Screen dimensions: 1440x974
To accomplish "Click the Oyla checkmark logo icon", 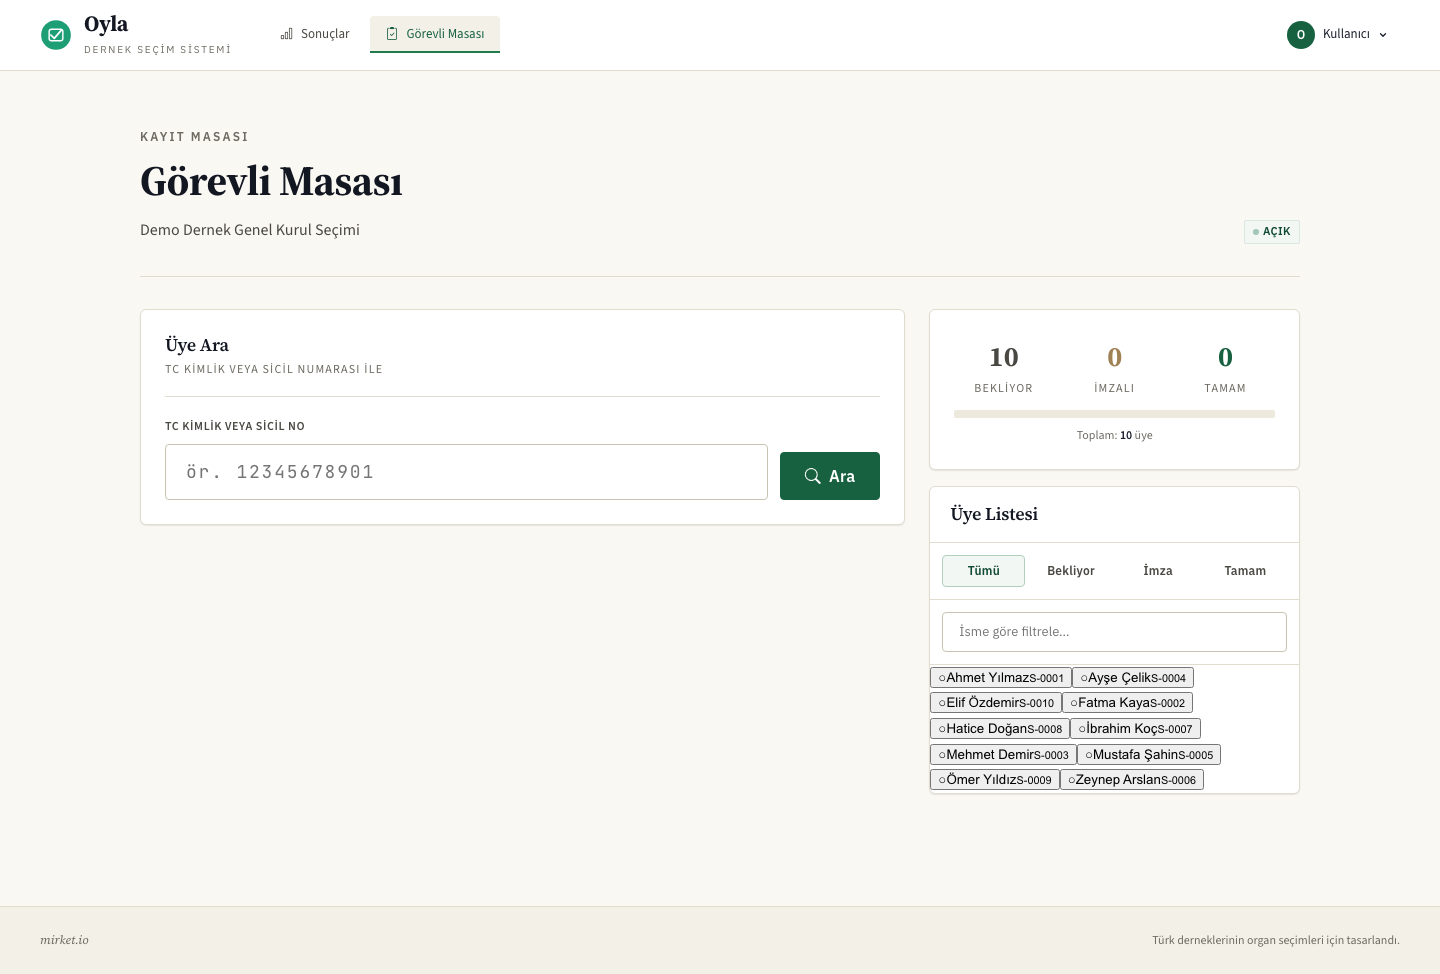I will pos(56,35).
